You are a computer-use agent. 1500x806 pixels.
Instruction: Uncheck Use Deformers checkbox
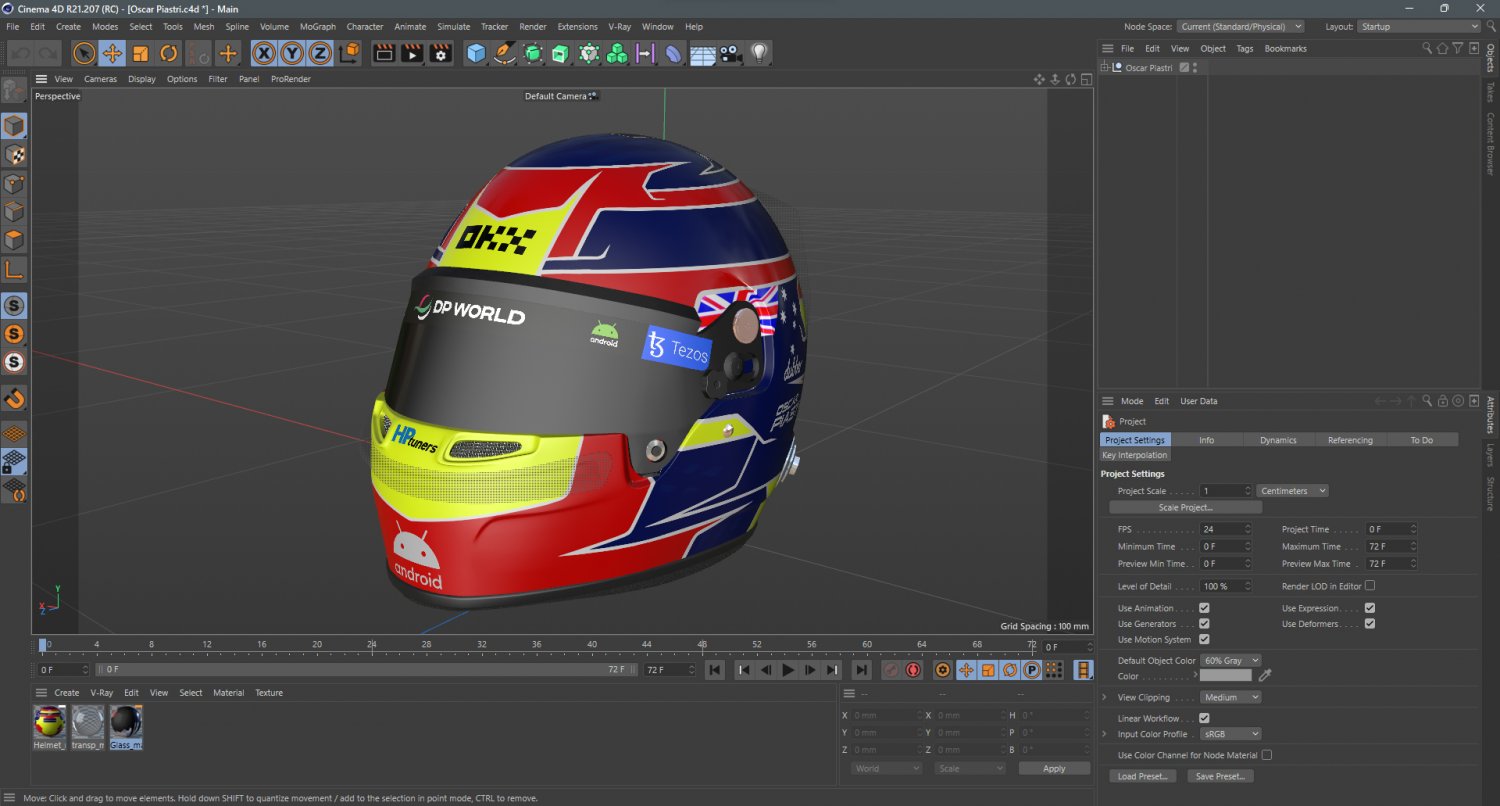(x=1369, y=624)
